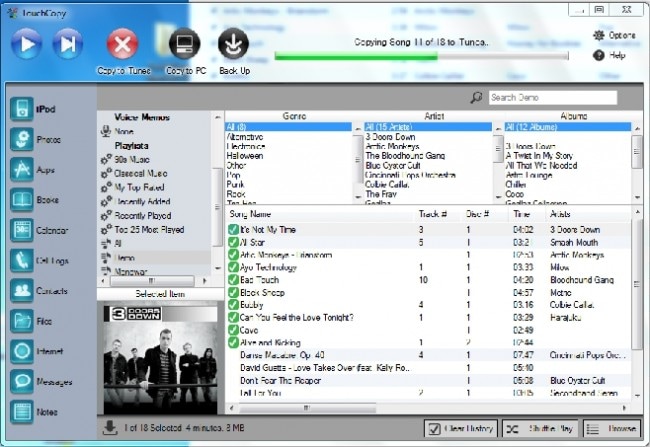The image size is (650, 447).
Task: Click the Genre list scroll down arrow
Action: tap(358, 197)
